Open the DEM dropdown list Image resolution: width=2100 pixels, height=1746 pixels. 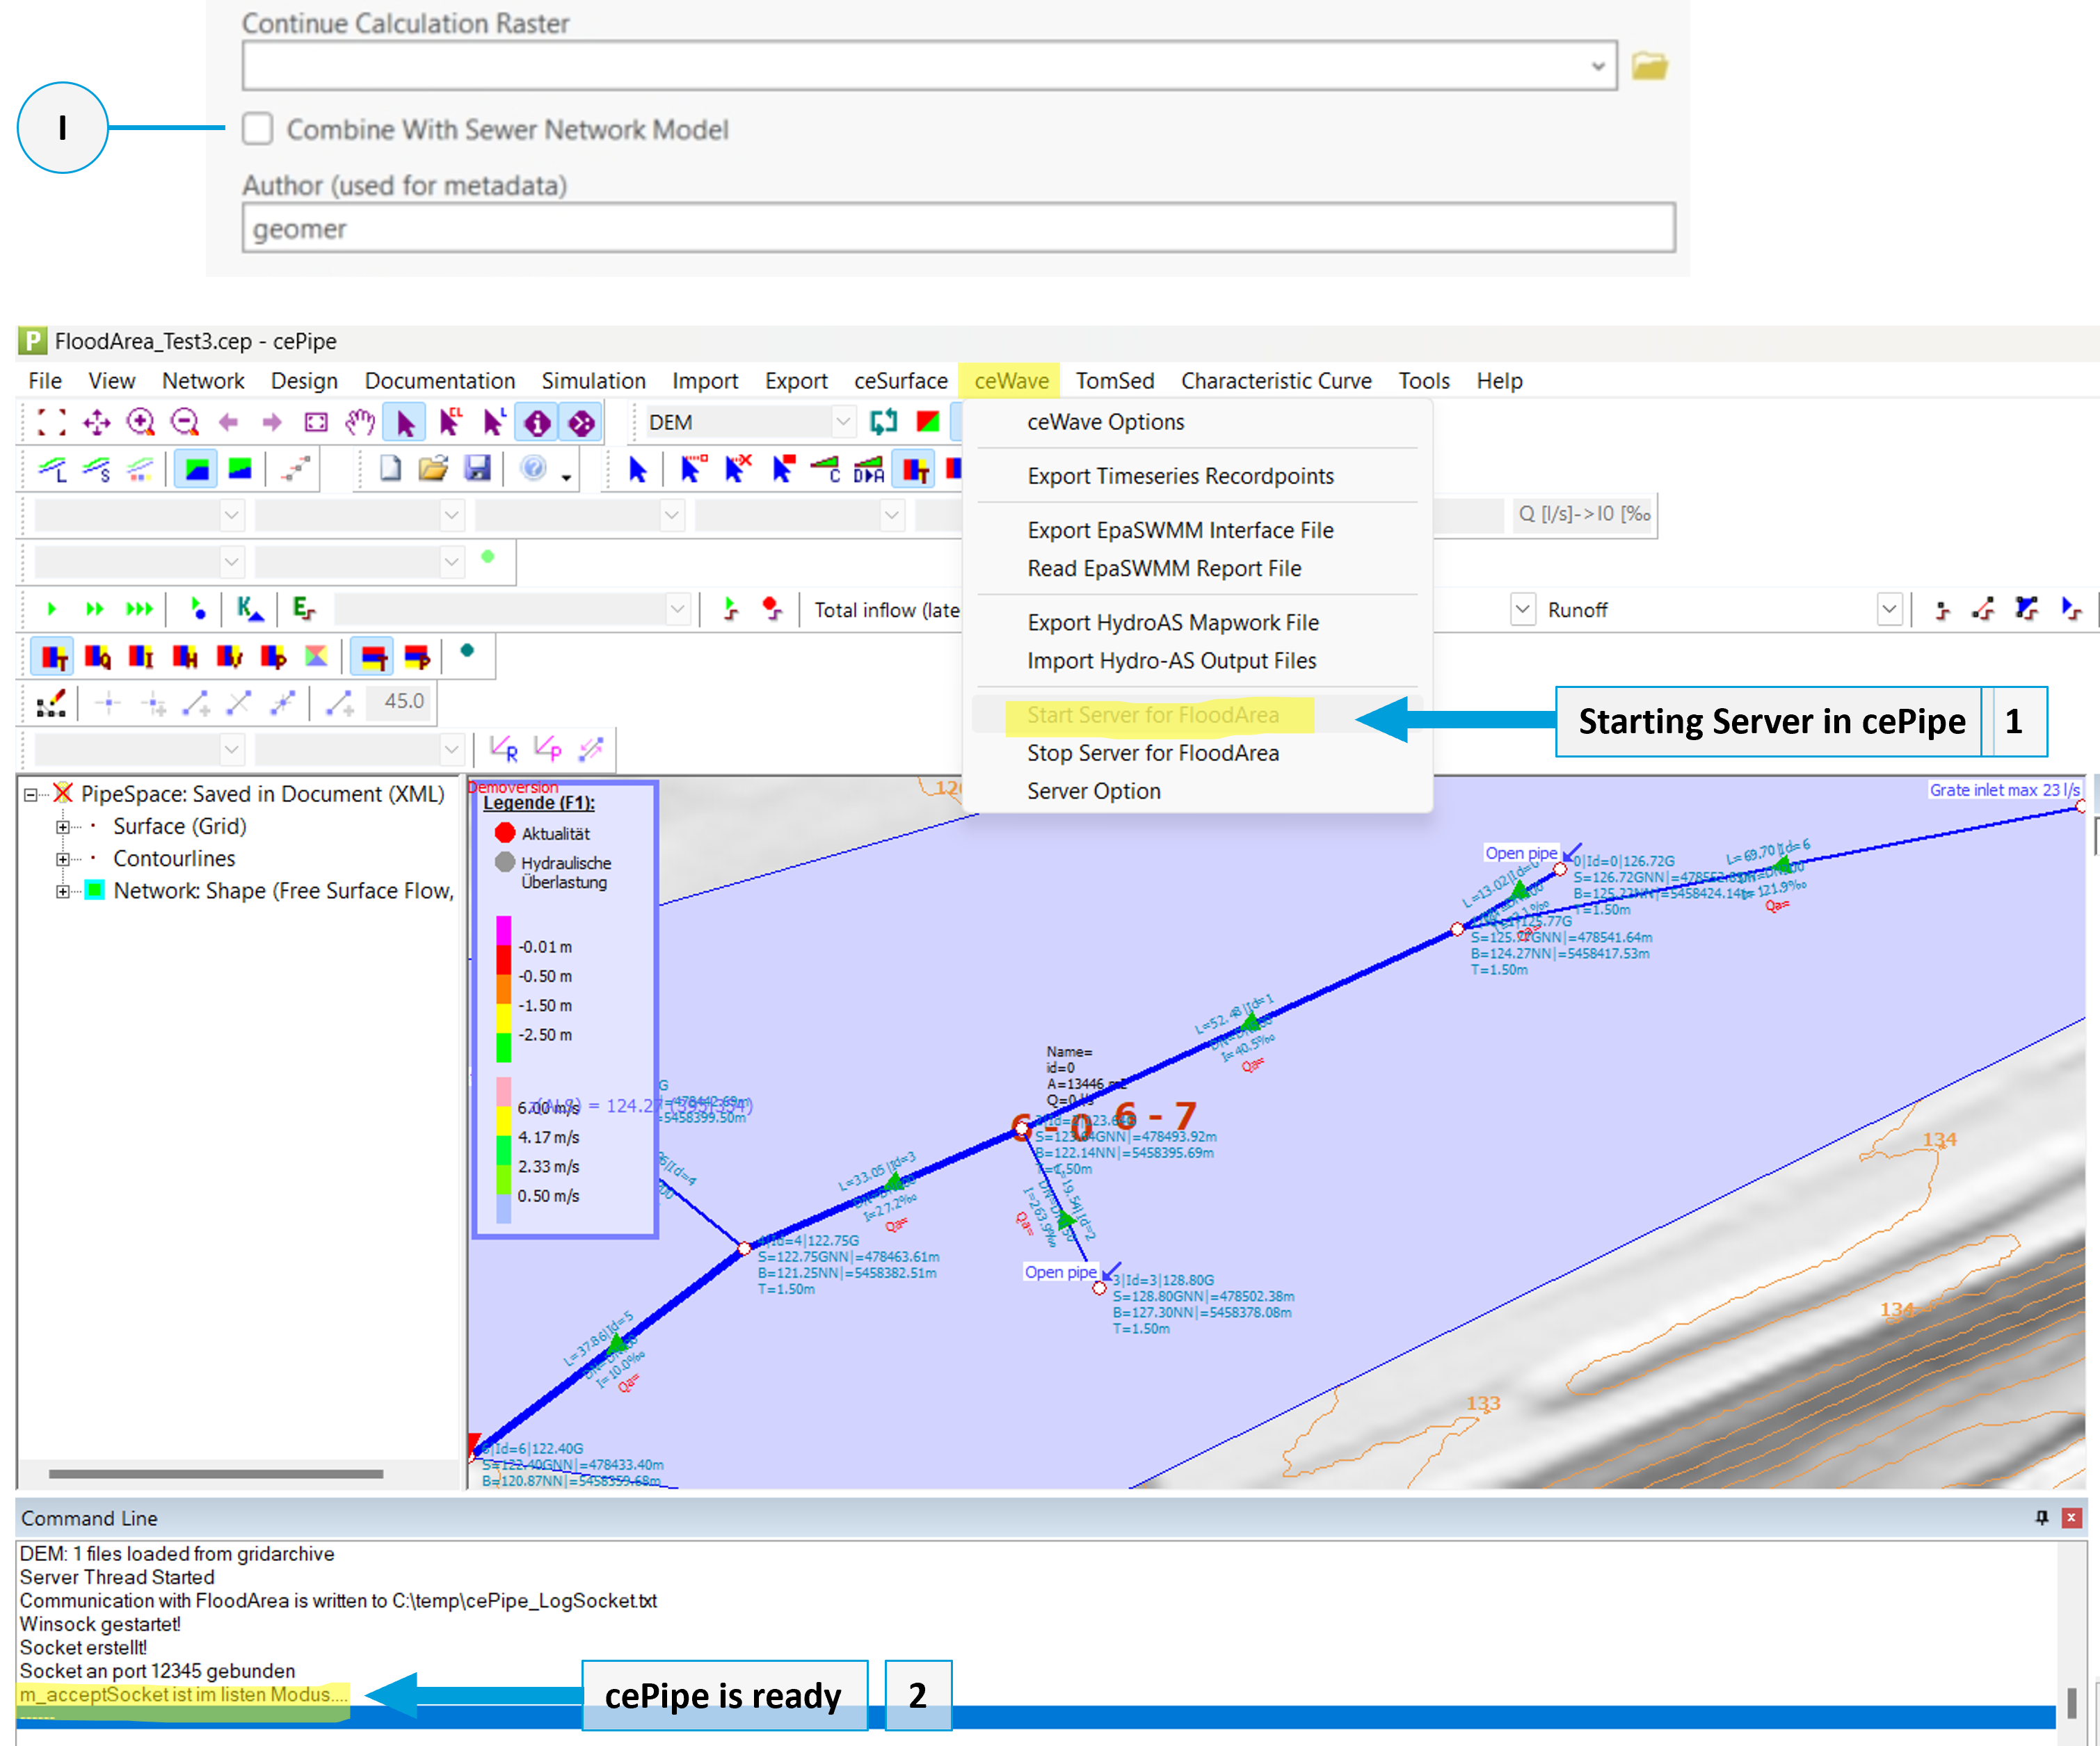[842, 422]
